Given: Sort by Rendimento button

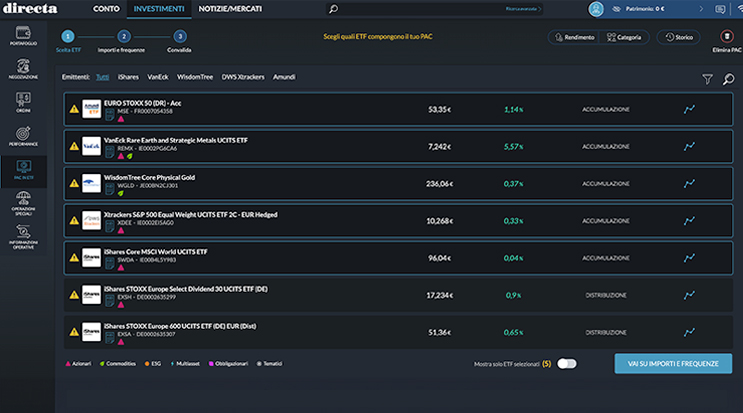Looking at the screenshot, I should click(x=574, y=37).
